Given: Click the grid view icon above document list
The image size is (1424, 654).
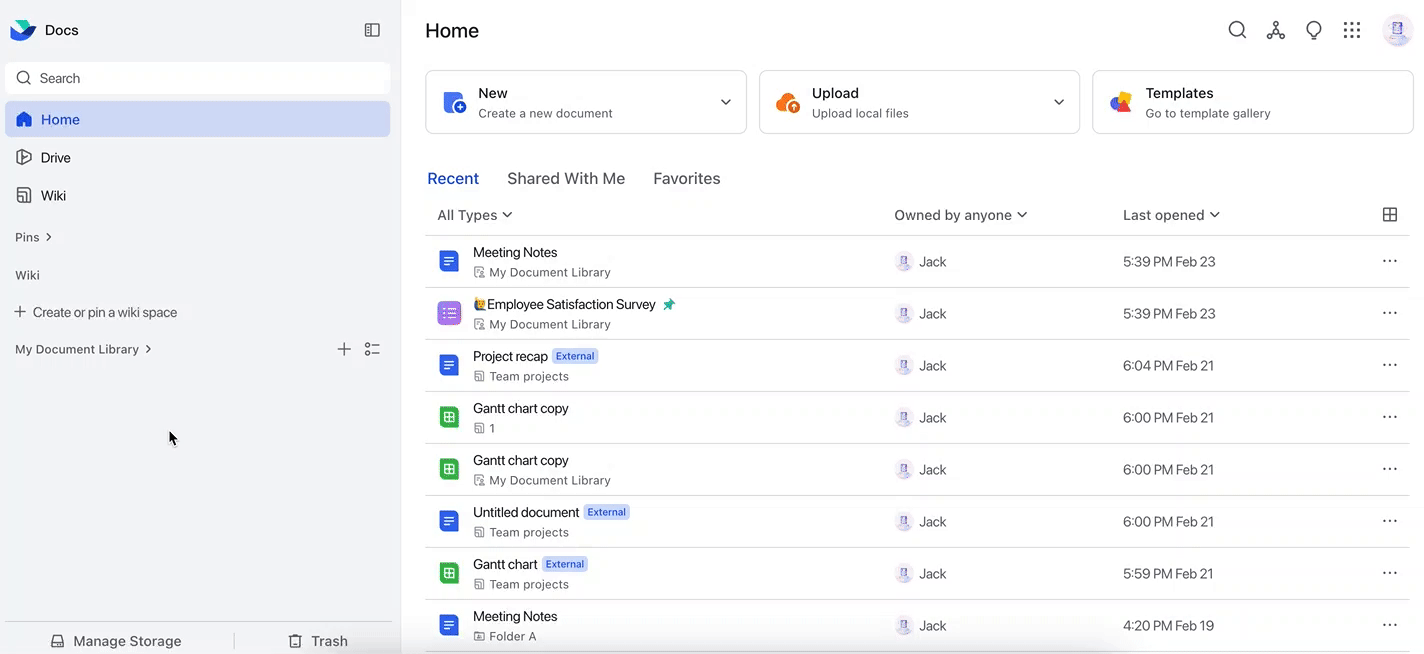Looking at the screenshot, I should click(1390, 214).
